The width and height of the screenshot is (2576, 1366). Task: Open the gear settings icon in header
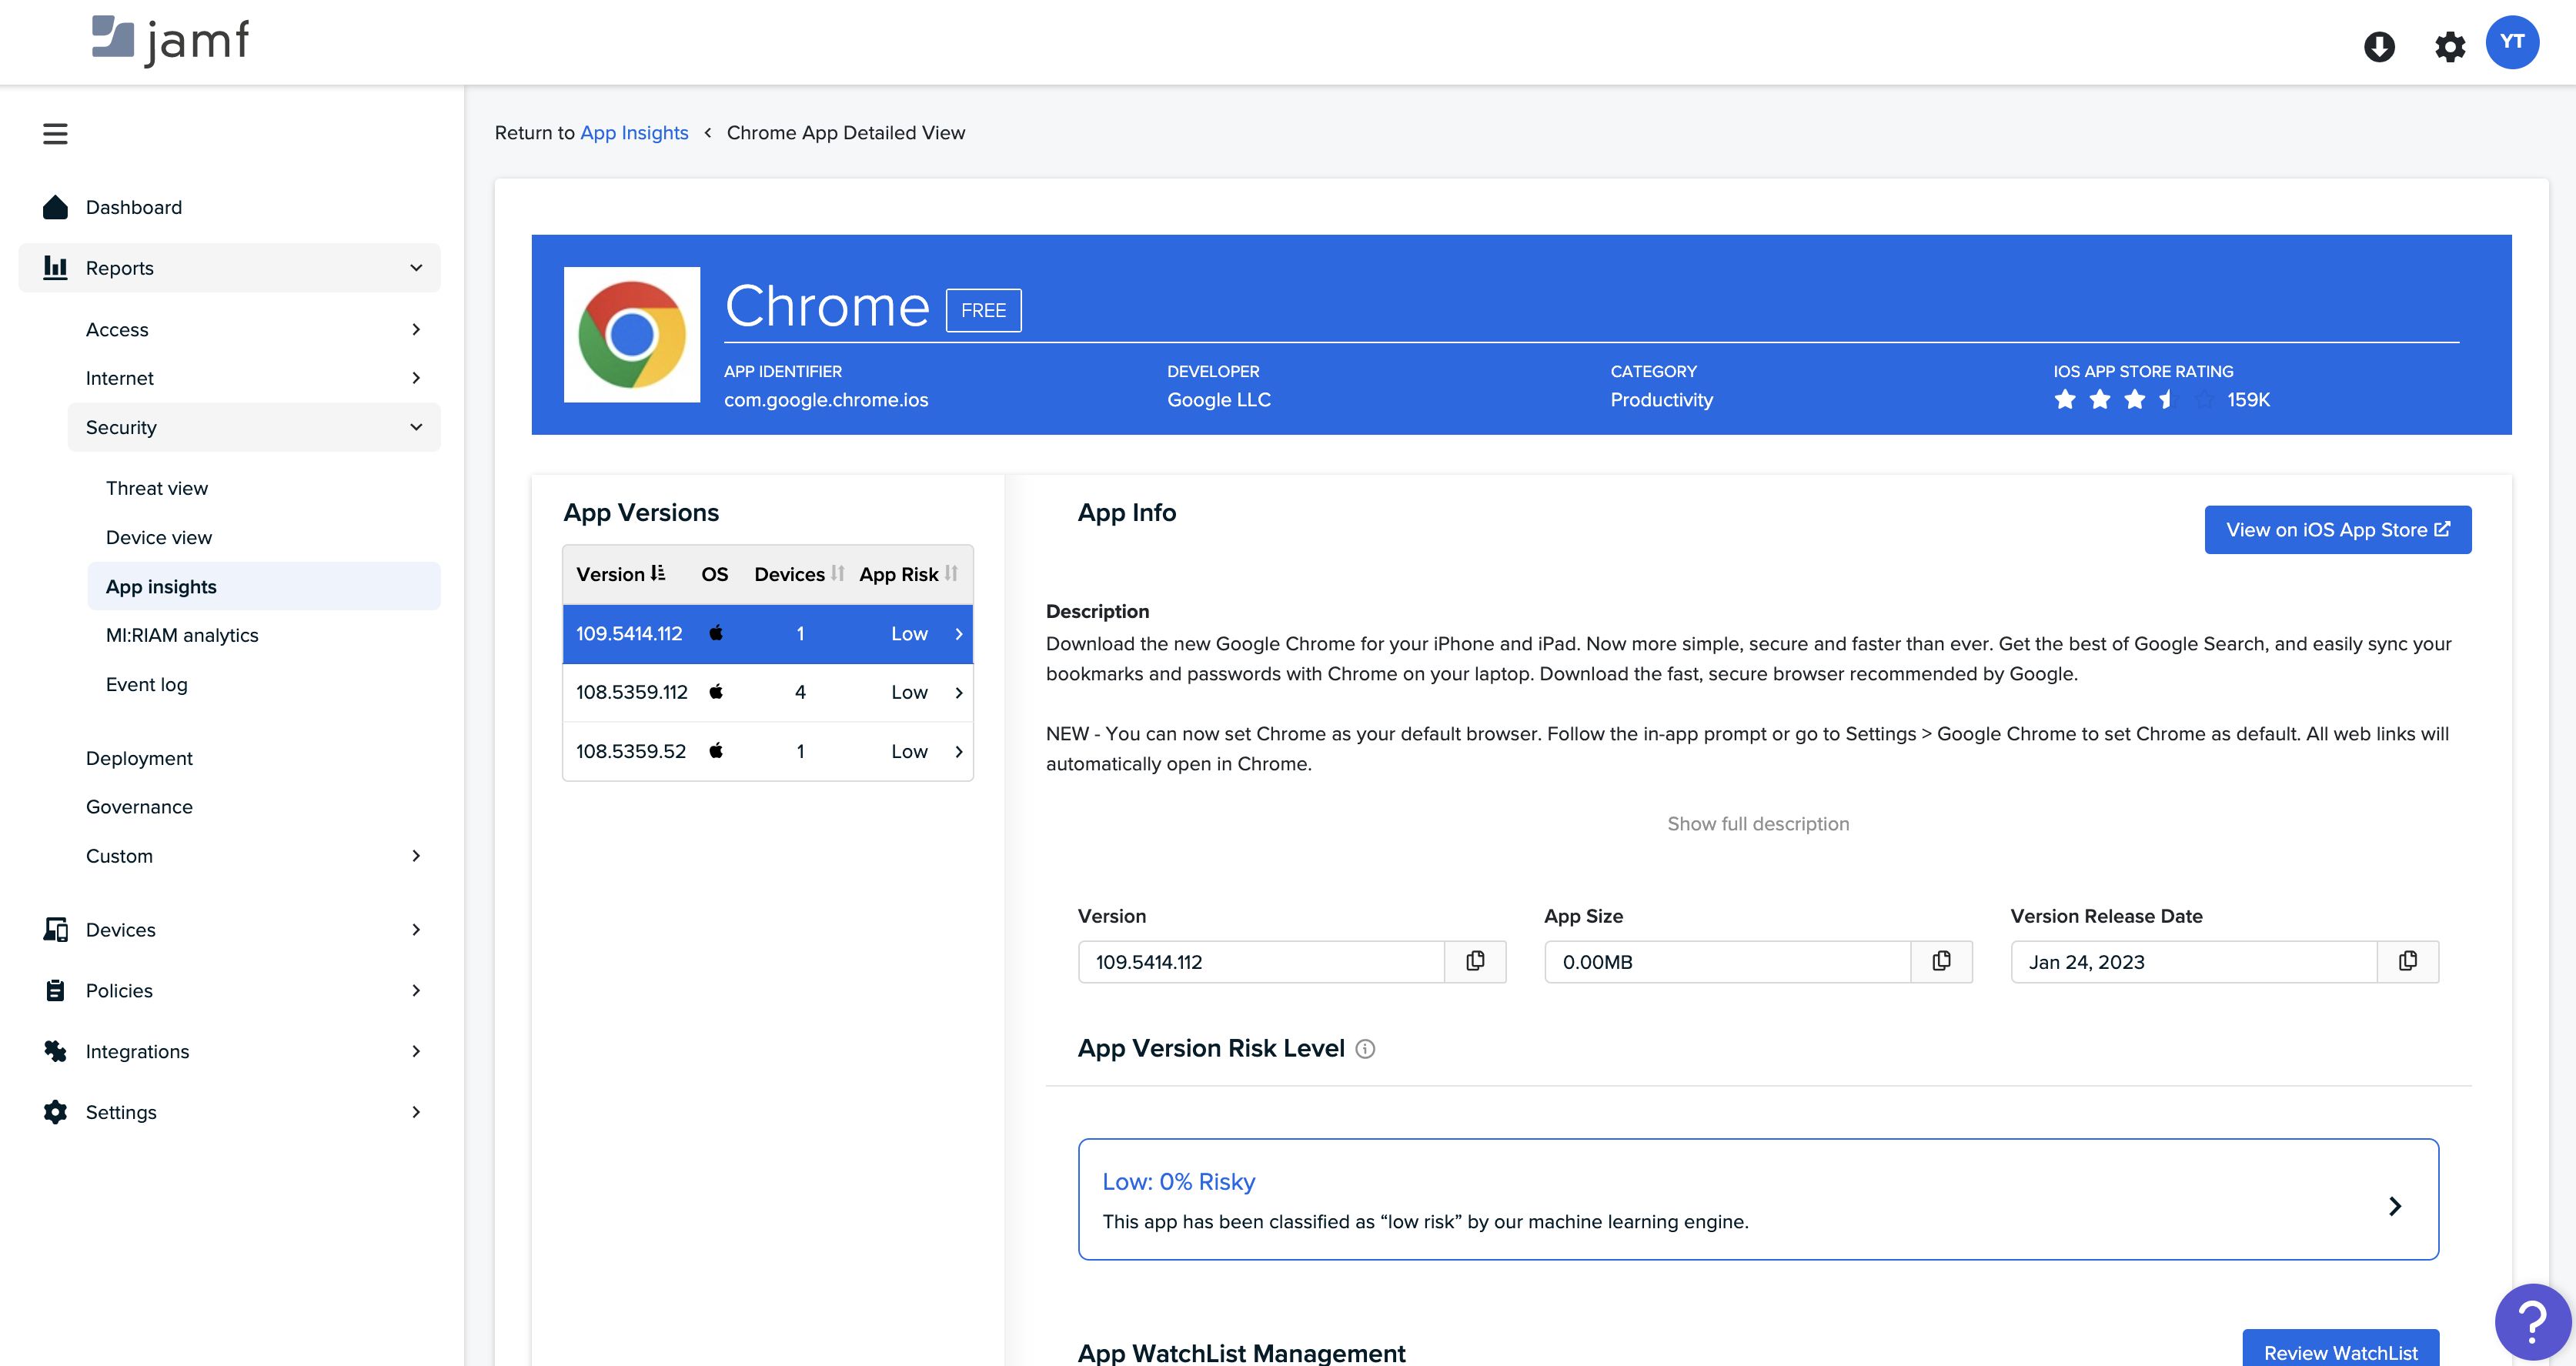pos(2449,46)
